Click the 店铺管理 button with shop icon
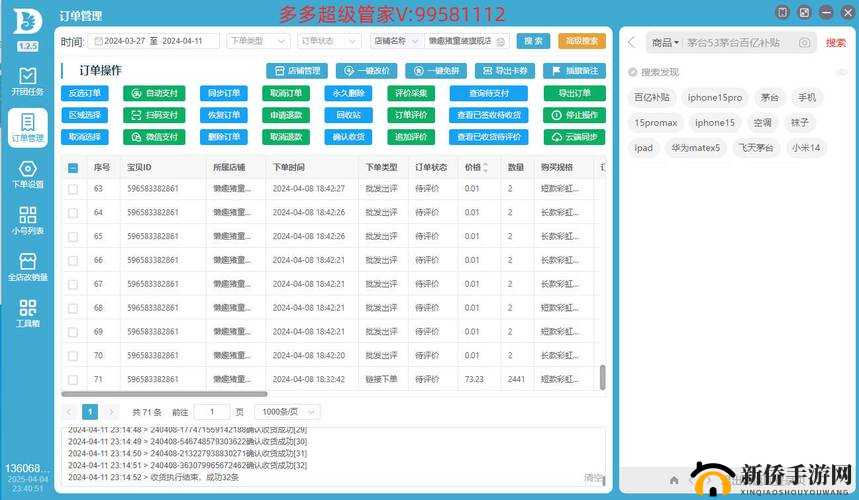The height and width of the screenshot is (500, 859). pos(297,71)
